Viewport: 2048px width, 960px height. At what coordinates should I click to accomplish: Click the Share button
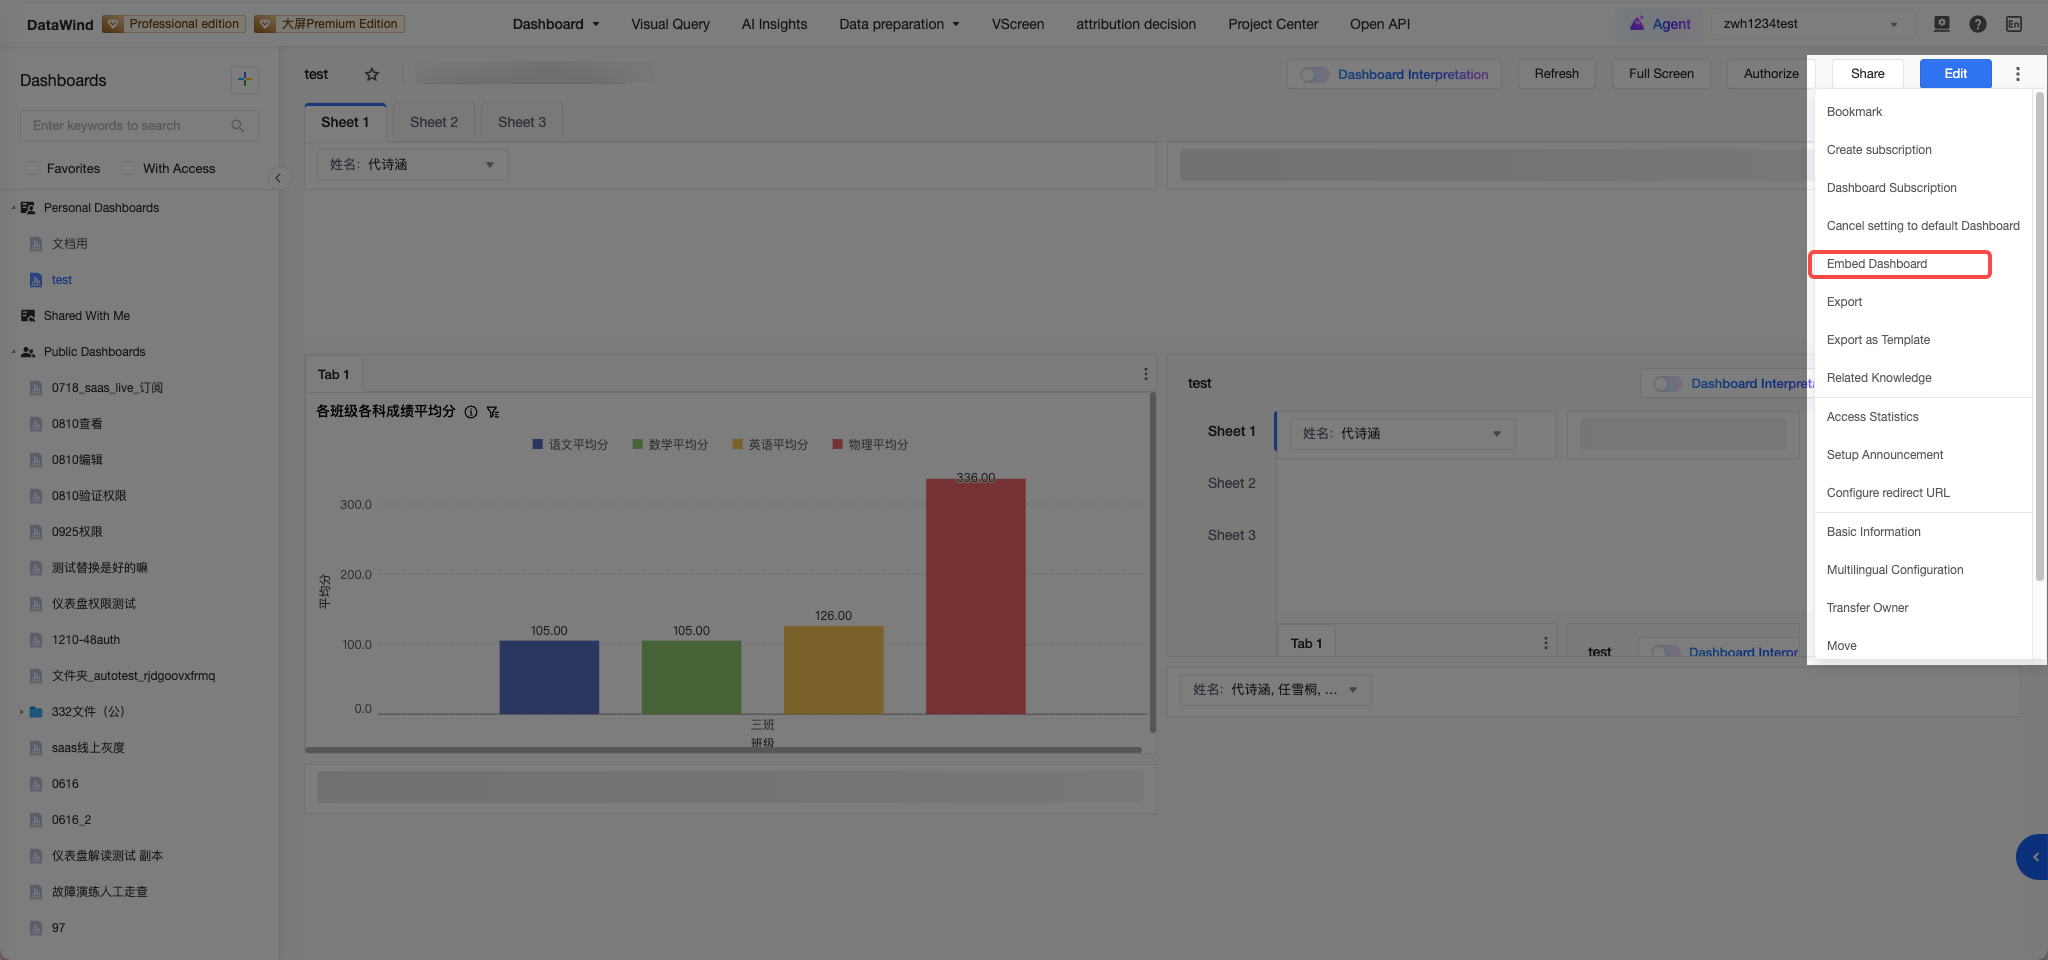coord(1867,74)
